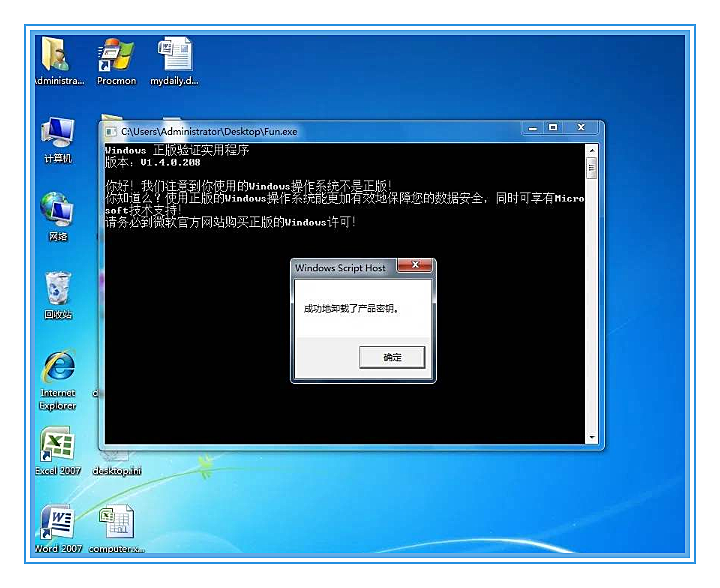
Task: Click the console scrollbar down arrow
Action: (592, 437)
